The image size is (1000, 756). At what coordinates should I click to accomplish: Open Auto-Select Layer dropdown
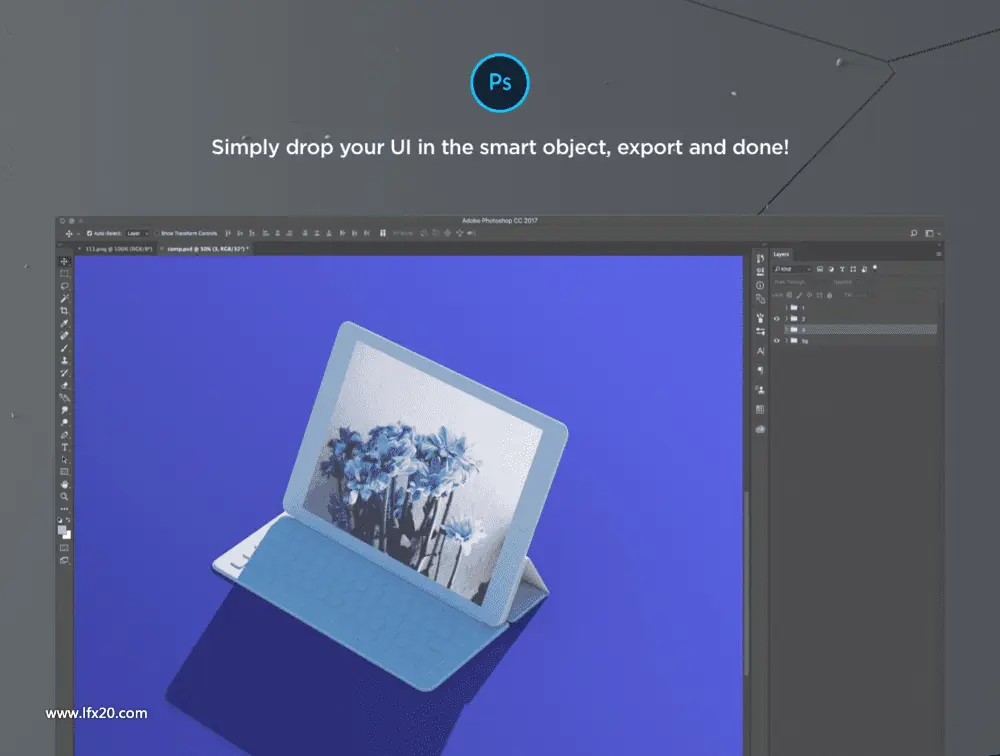(137, 233)
